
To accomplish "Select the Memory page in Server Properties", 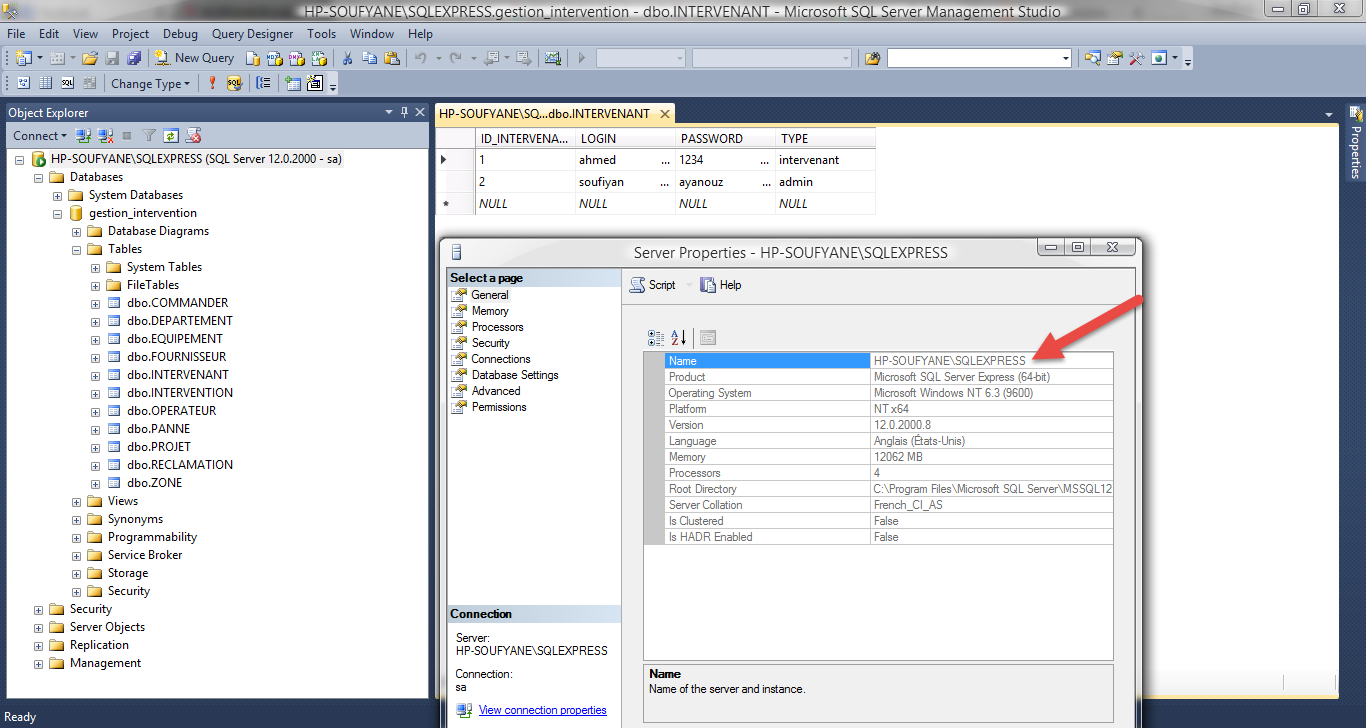I will coord(490,311).
